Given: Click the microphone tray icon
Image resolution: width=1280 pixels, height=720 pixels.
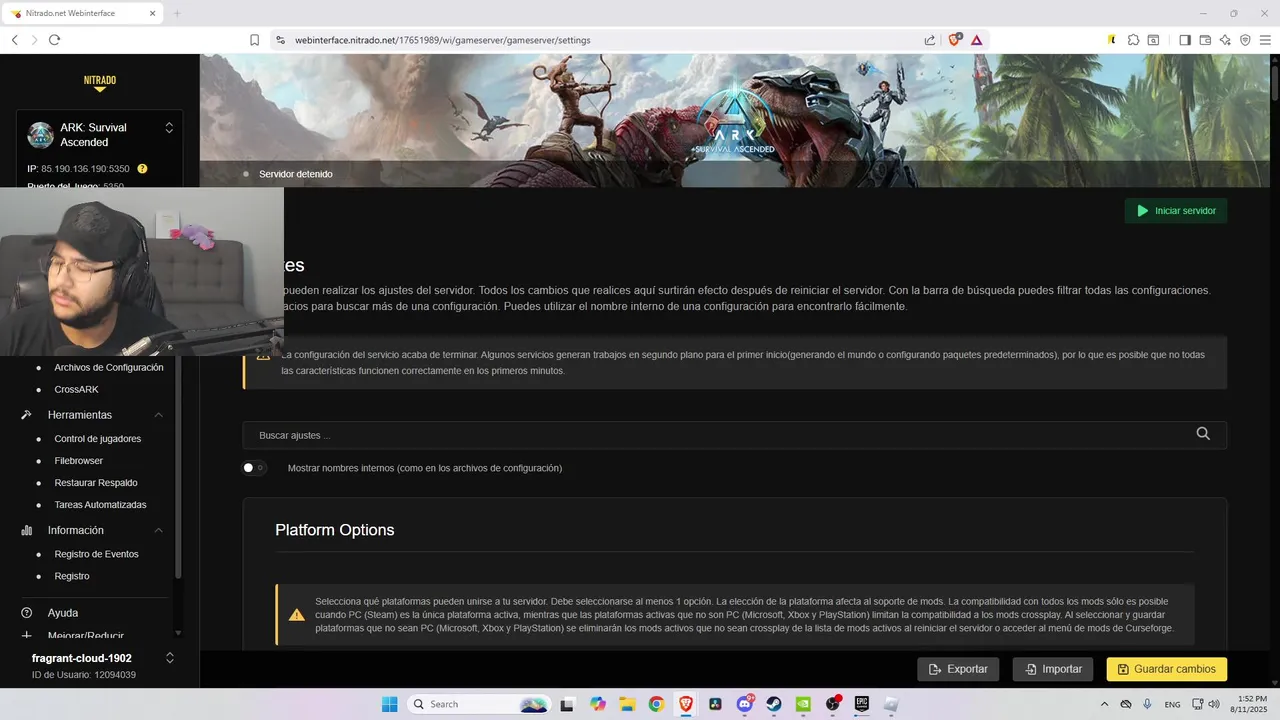Looking at the screenshot, I should coord(1147,704).
